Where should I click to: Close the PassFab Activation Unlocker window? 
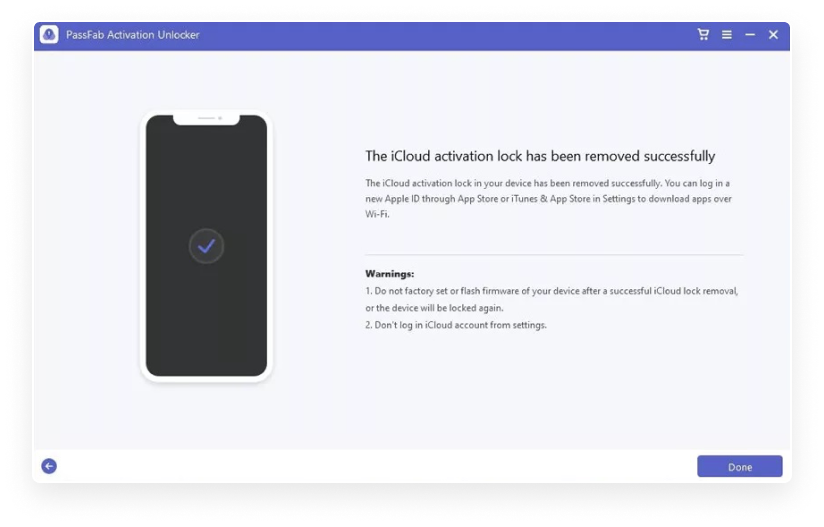[x=774, y=35]
